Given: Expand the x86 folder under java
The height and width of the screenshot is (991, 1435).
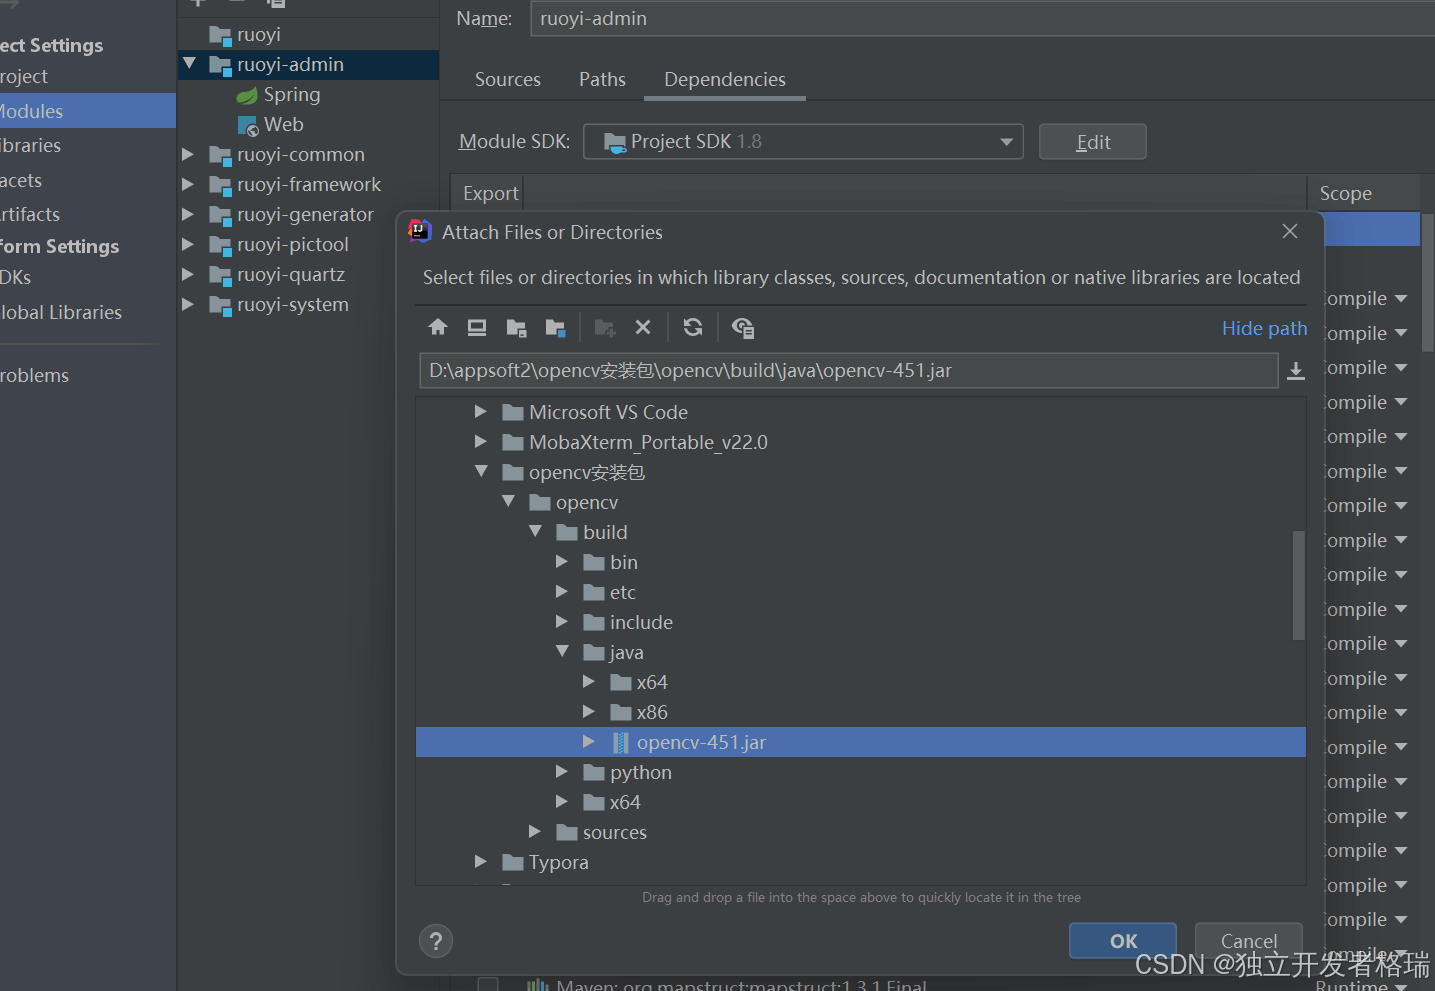Looking at the screenshot, I should [x=589, y=712].
